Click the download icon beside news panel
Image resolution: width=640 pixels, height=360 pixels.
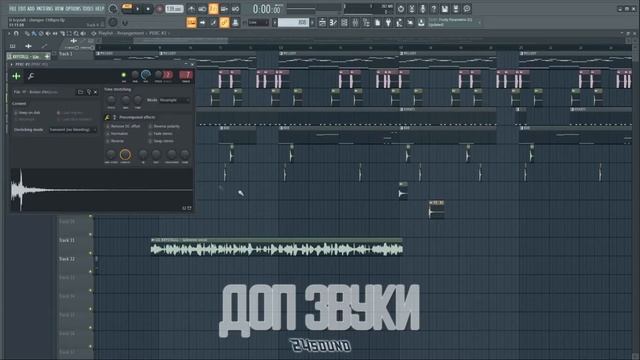(x=421, y=23)
